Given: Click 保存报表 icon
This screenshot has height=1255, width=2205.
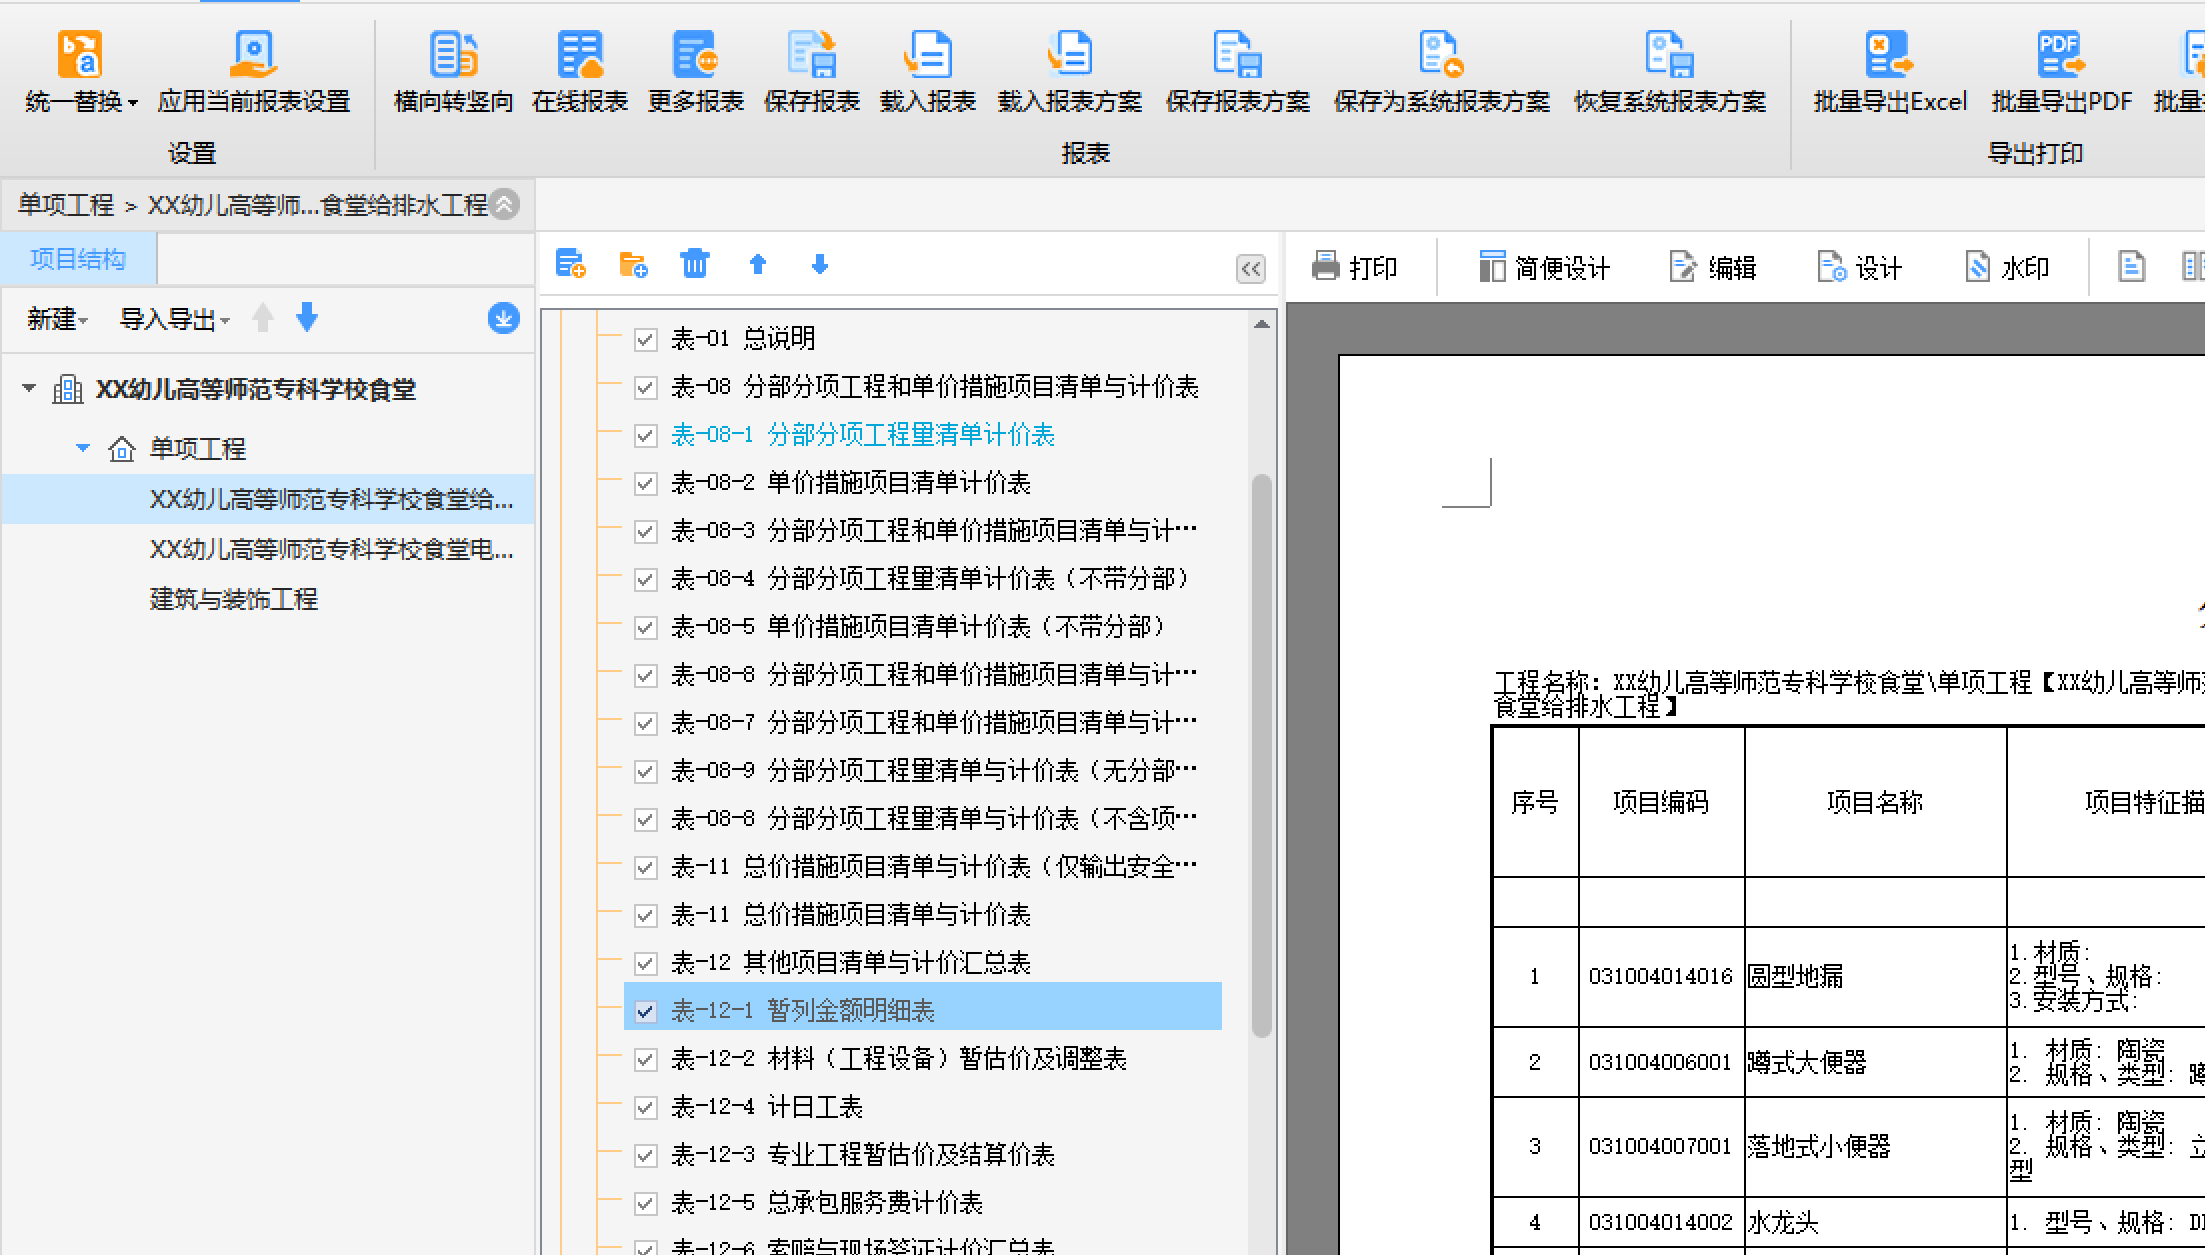Looking at the screenshot, I should pos(812,55).
